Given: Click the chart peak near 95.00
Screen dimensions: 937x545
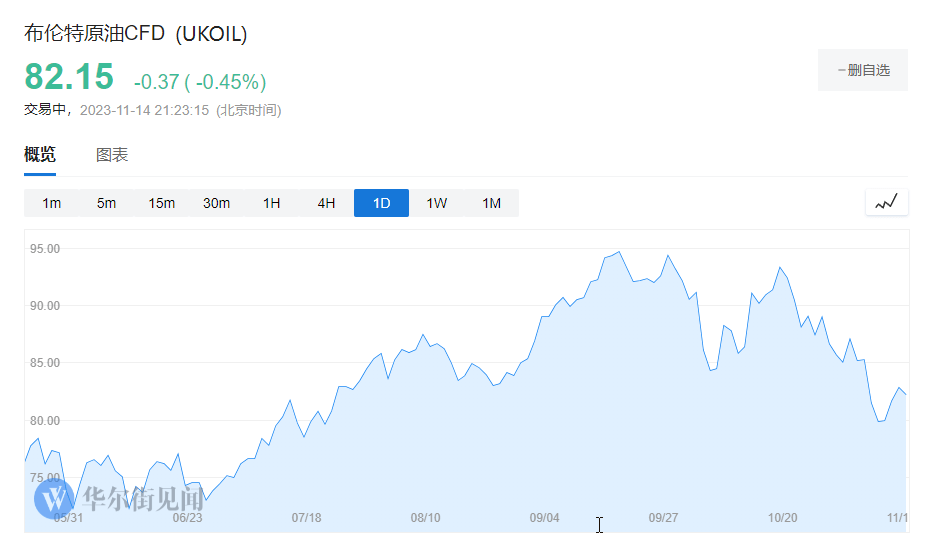Looking at the screenshot, I should pos(619,252).
